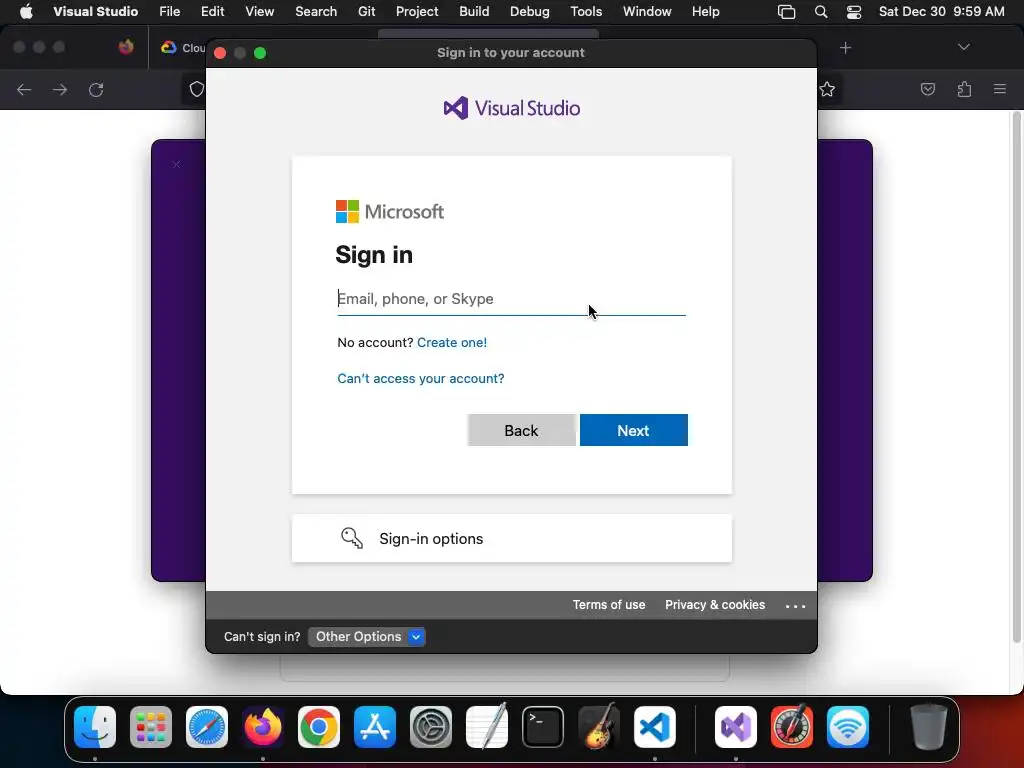The image size is (1024, 768).
Task: Open Control Center in menu bar
Action: tap(854, 12)
